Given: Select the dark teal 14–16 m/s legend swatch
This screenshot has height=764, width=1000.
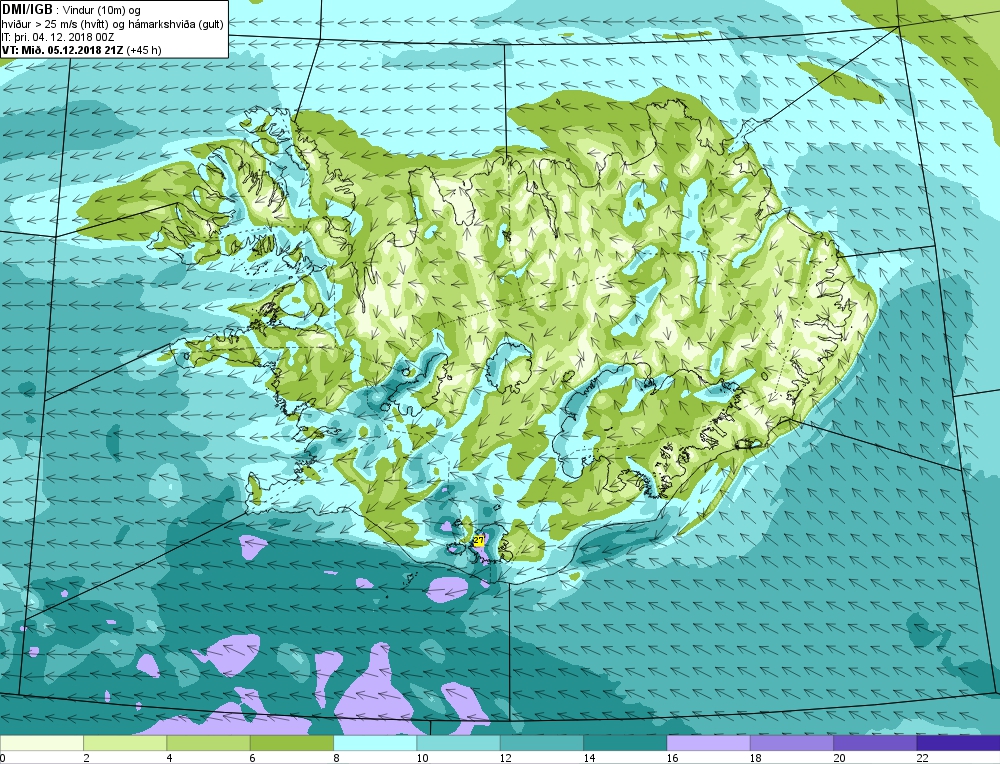Looking at the screenshot, I should coord(625,743).
